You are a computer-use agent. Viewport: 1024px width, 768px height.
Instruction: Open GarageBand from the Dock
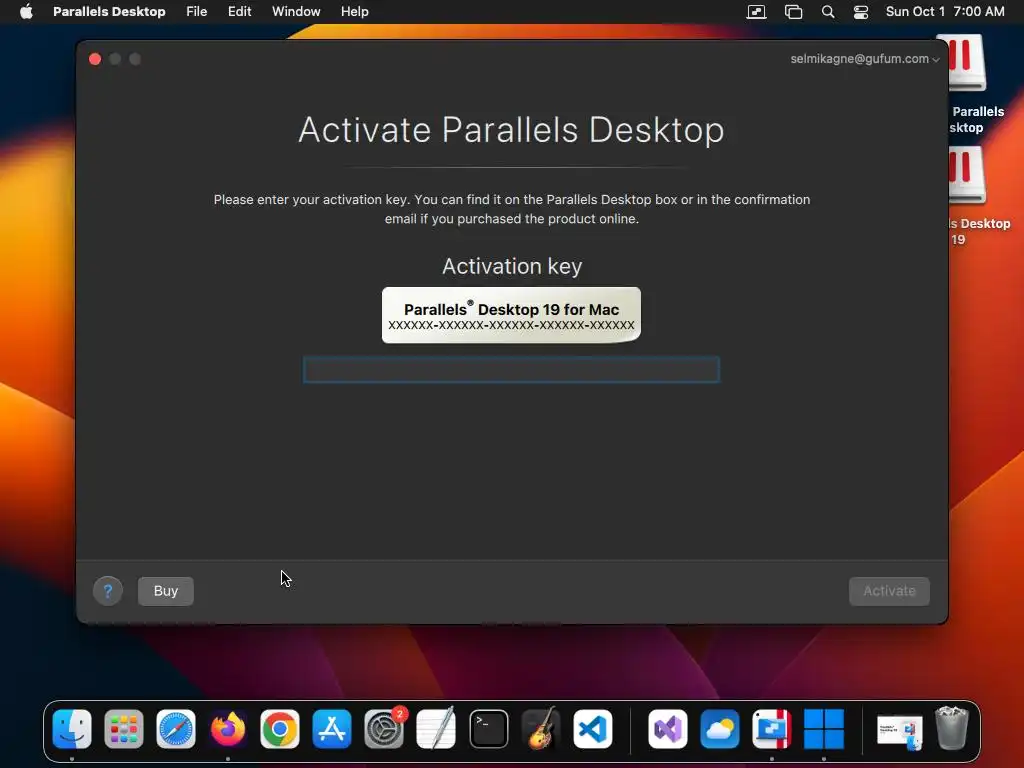coord(541,729)
